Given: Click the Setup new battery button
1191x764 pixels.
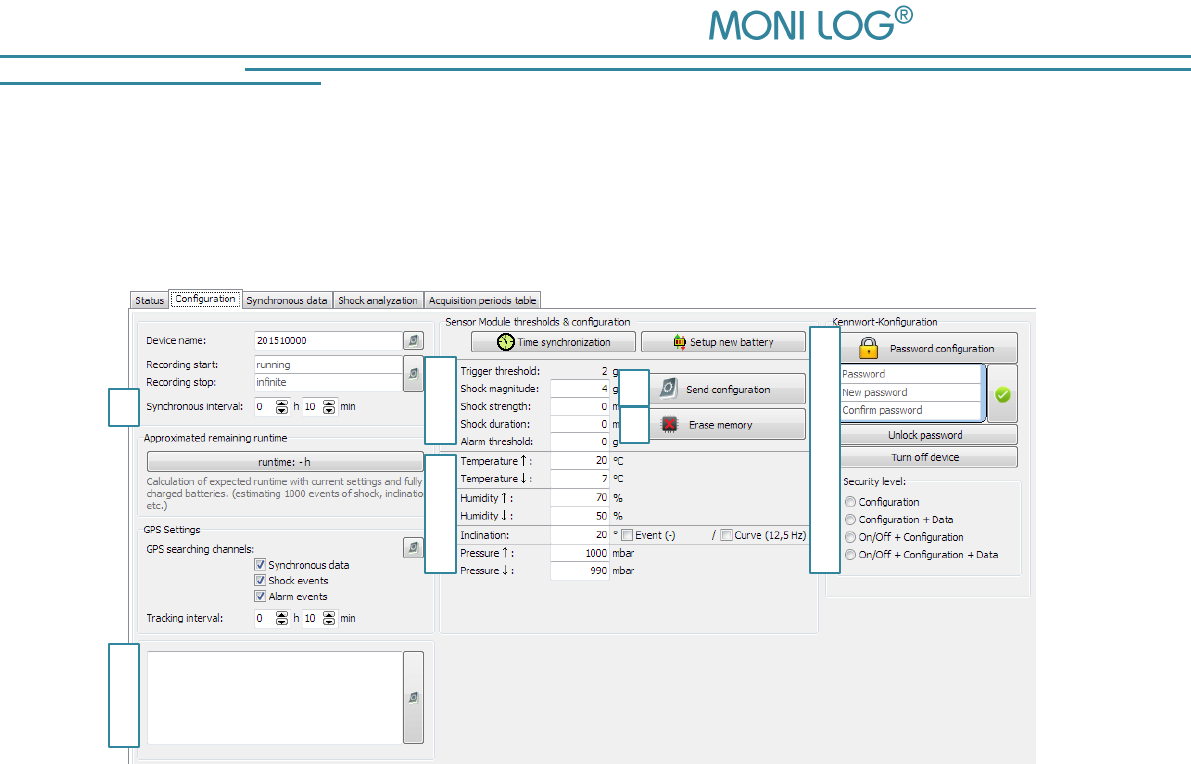Looking at the screenshot, I should (x=723, y=342).
